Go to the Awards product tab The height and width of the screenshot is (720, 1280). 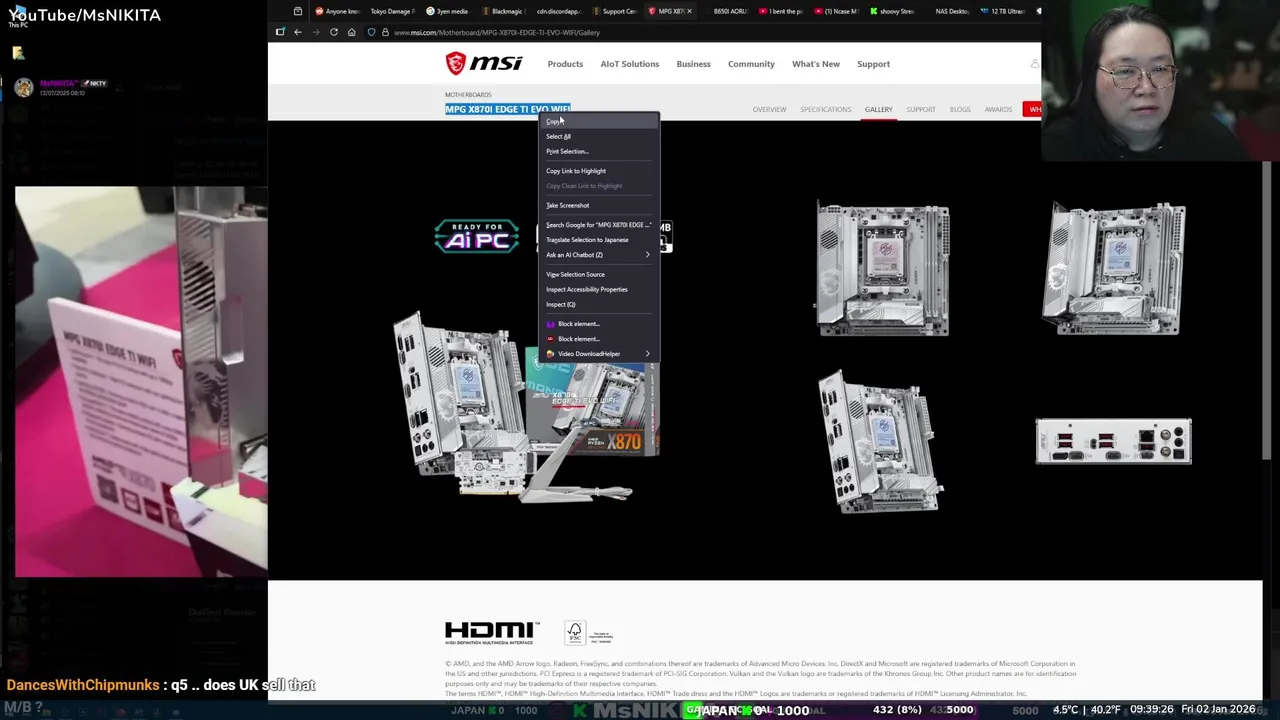[998, 109]
